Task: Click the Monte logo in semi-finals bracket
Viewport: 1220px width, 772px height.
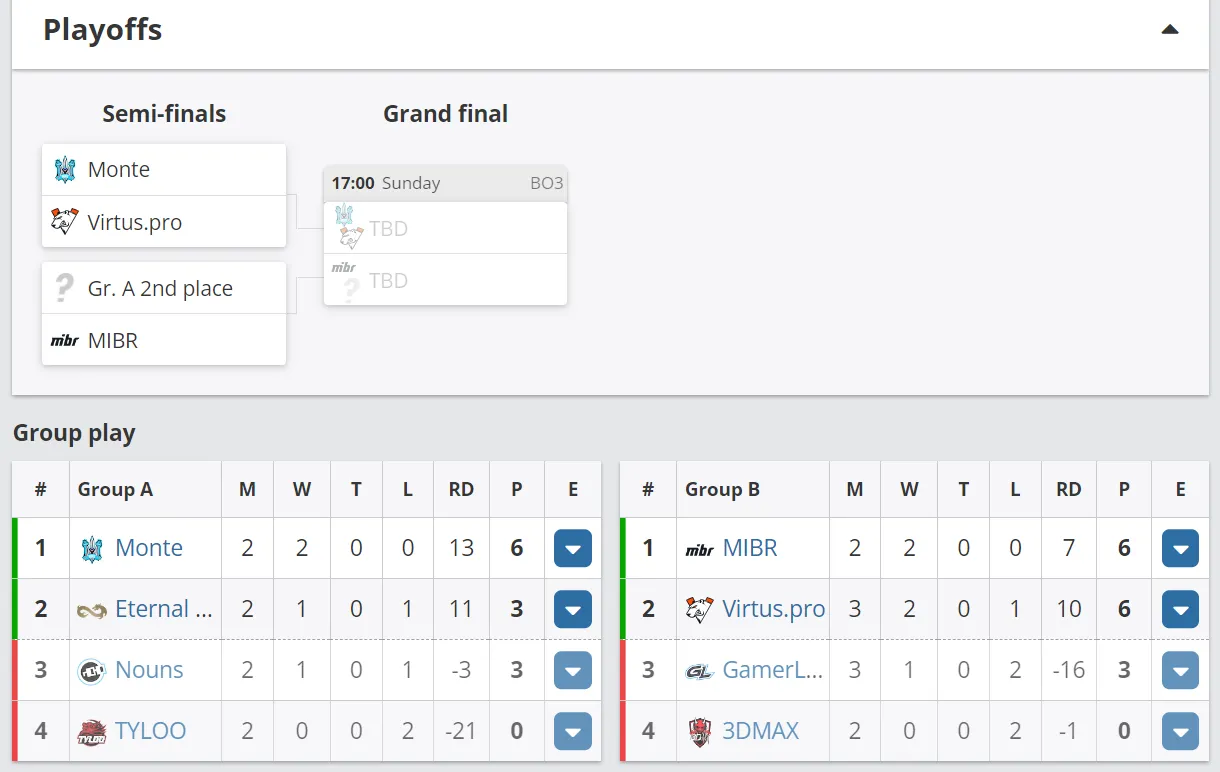Action: pos(64,170)
